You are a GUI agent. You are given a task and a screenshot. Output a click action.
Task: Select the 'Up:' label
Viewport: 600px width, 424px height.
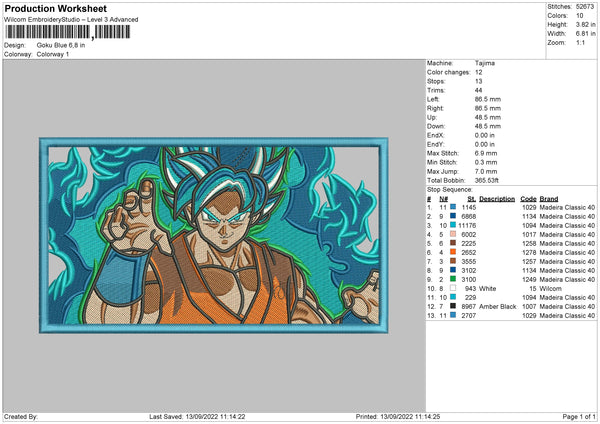coord(431,117)
